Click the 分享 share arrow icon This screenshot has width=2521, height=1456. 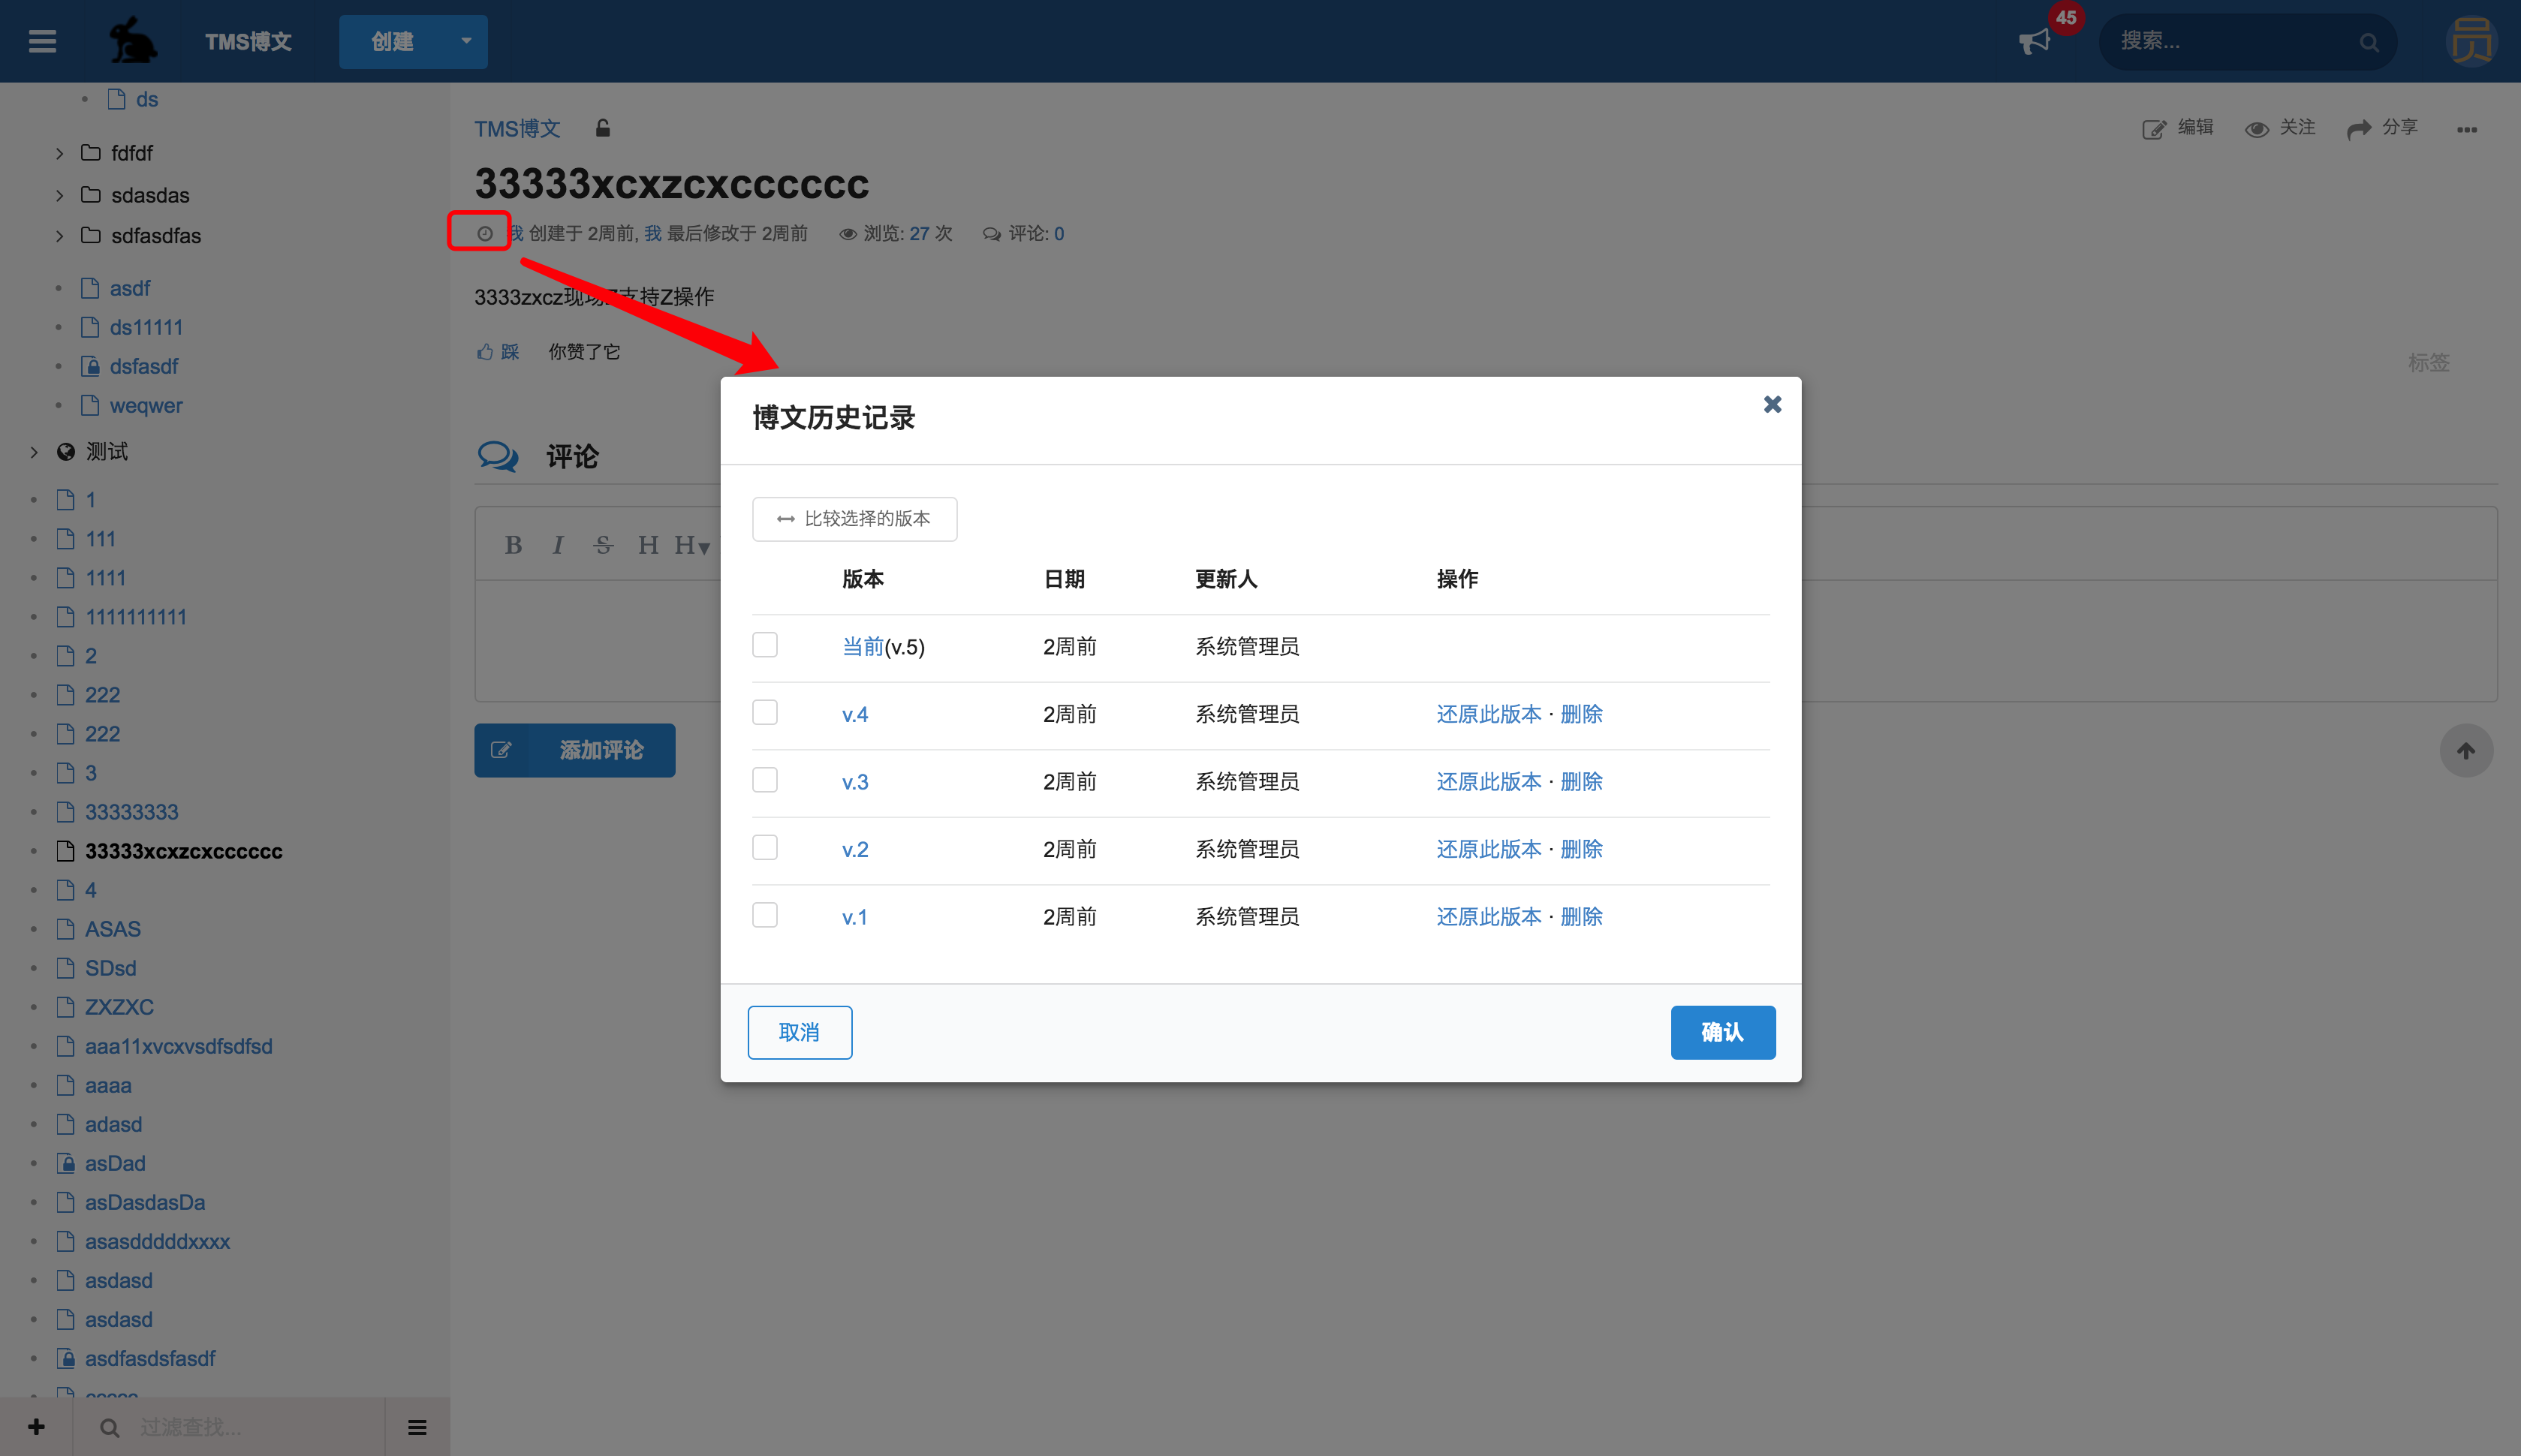[2358, 129]
